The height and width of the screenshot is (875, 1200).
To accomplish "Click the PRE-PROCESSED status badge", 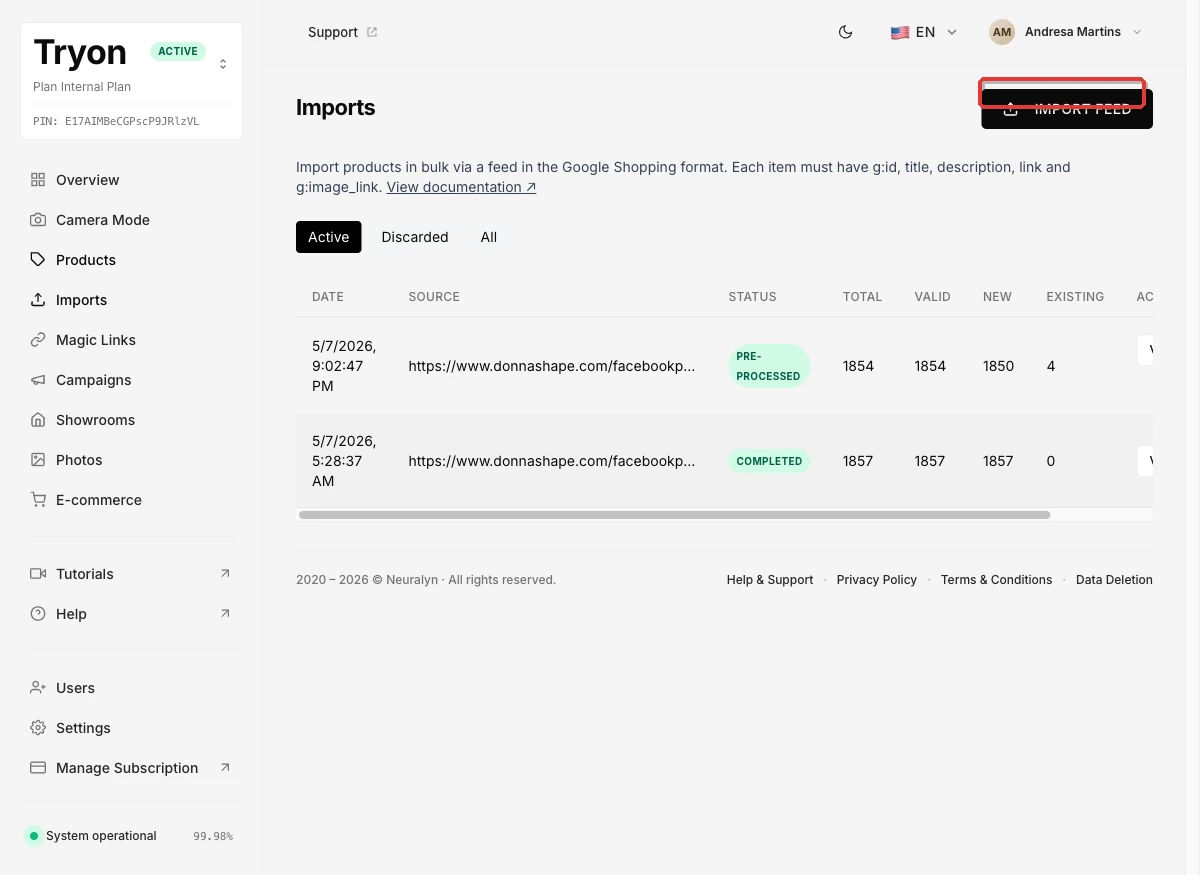I will [x=769, y=366].
